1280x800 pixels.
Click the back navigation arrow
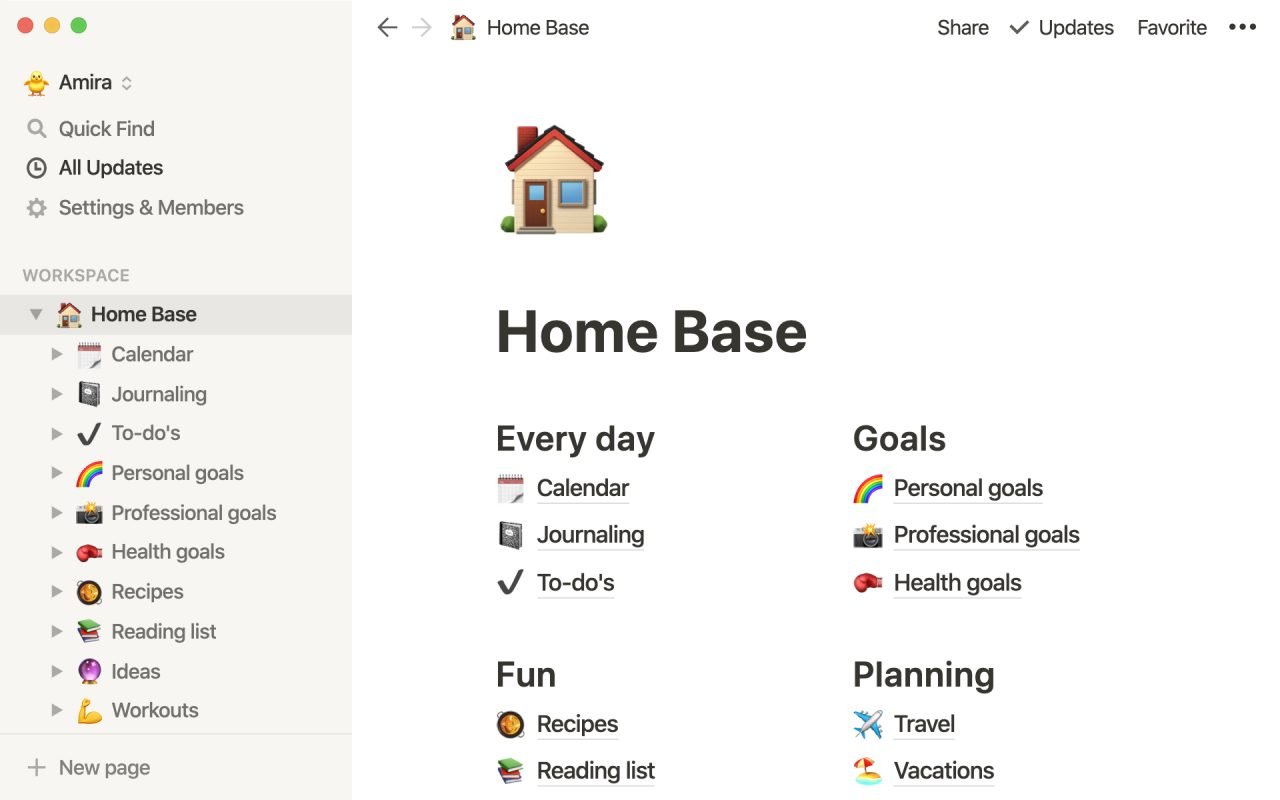(387, 28)
